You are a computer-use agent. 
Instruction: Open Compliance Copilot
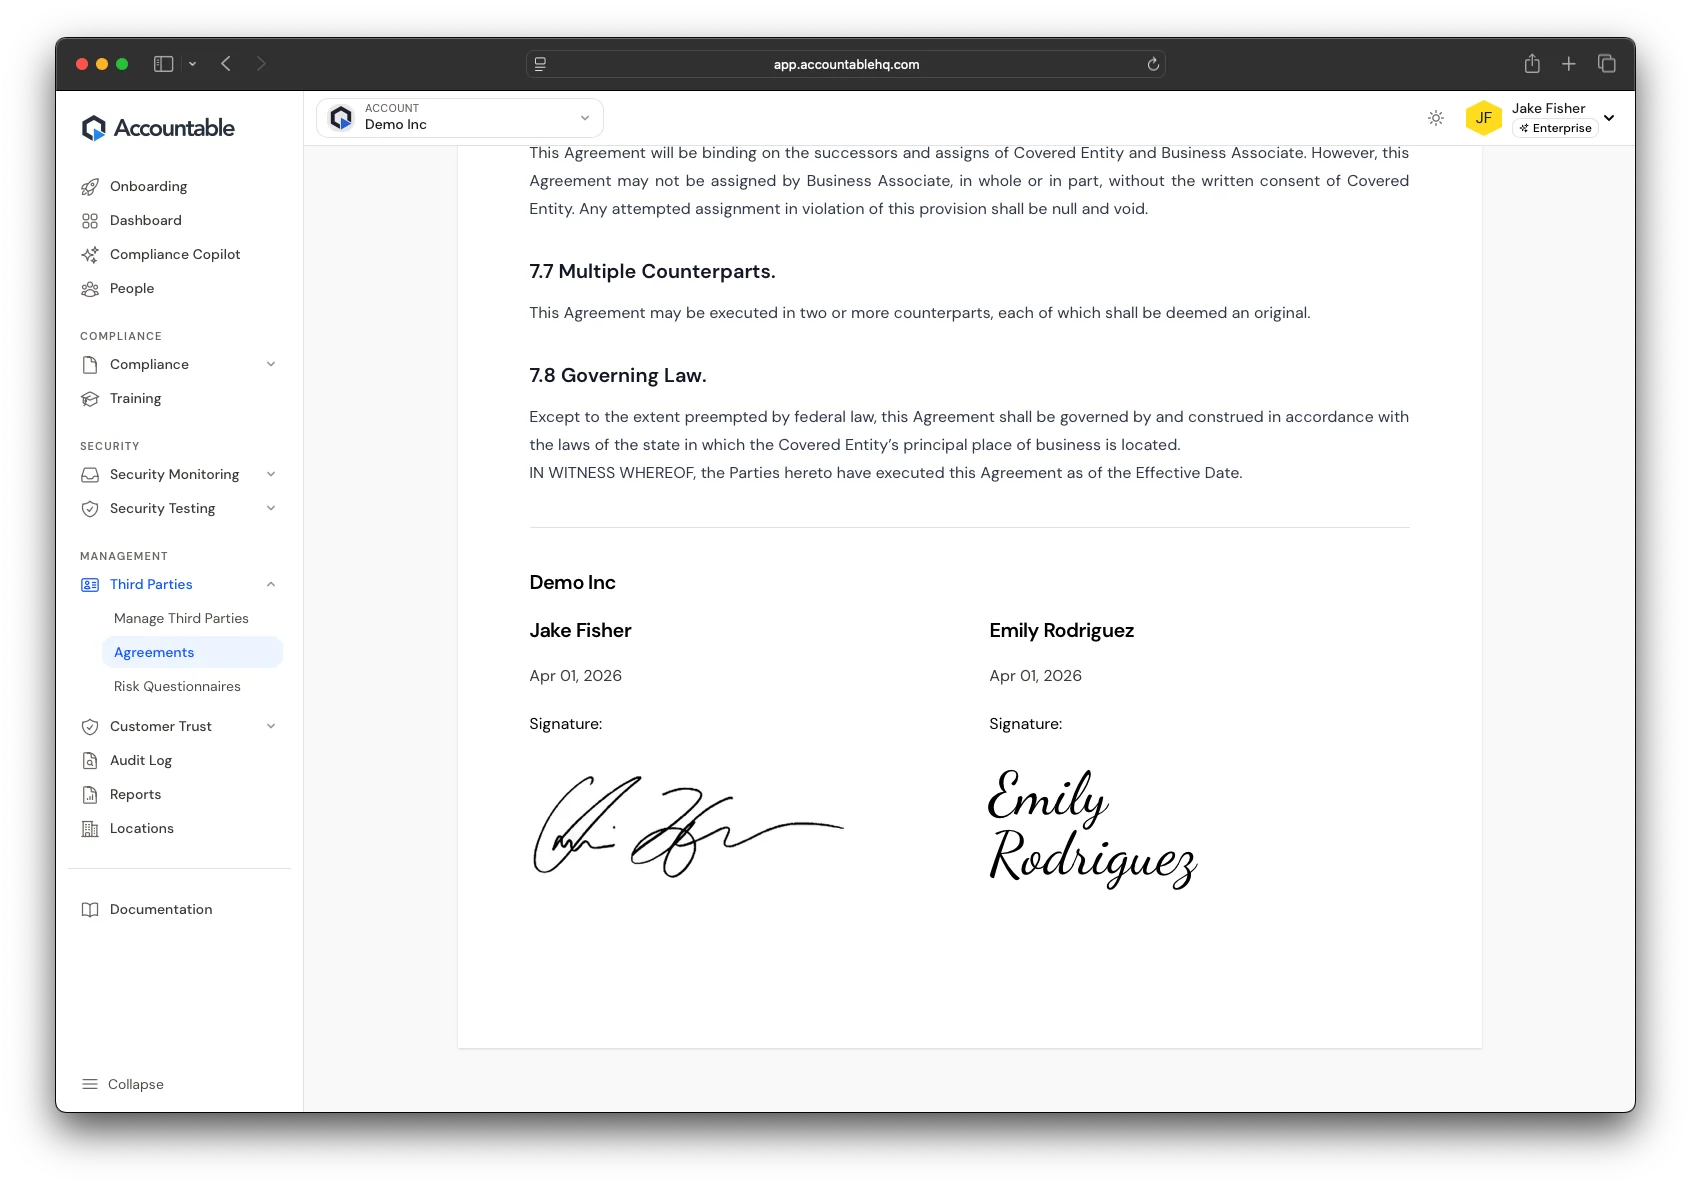pos(175,255)
